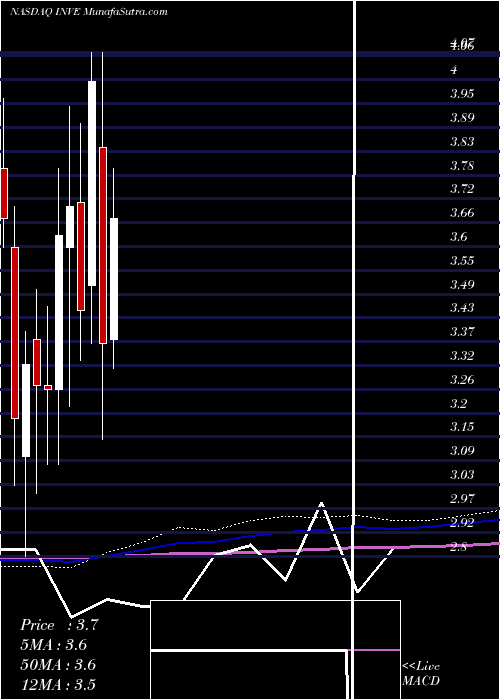Select the 5MA : 3.6 legend entry
Screen dimensions: 500x700
[54, 645]
